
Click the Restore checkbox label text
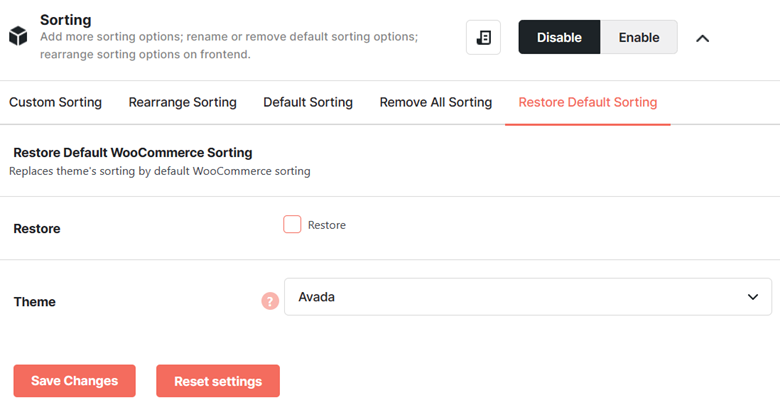pos(326,225)
